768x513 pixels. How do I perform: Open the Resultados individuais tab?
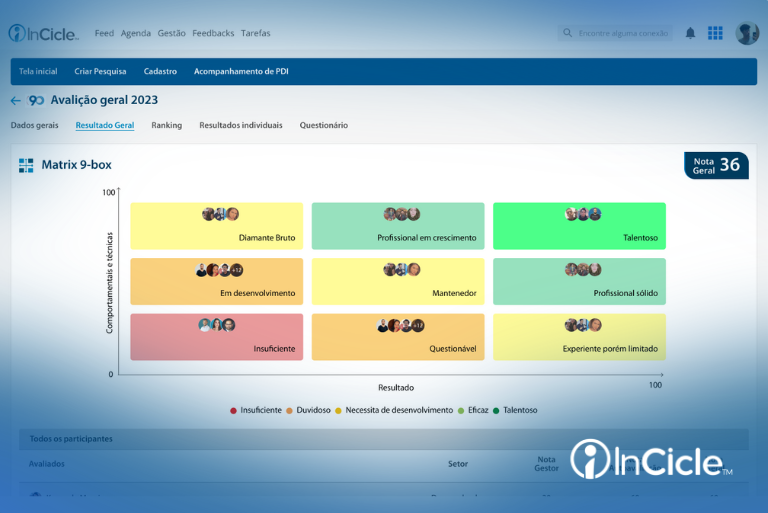tap(241, 125)
